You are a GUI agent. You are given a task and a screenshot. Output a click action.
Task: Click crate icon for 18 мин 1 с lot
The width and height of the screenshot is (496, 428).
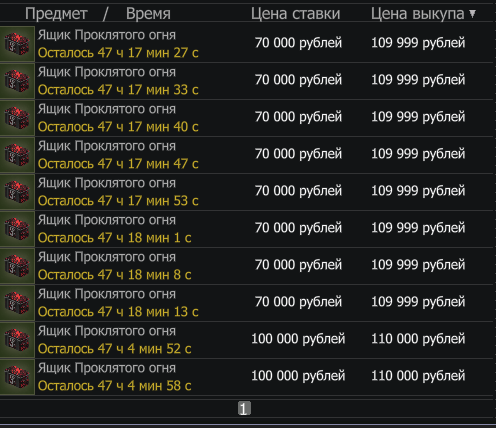[x=17, y=229]
